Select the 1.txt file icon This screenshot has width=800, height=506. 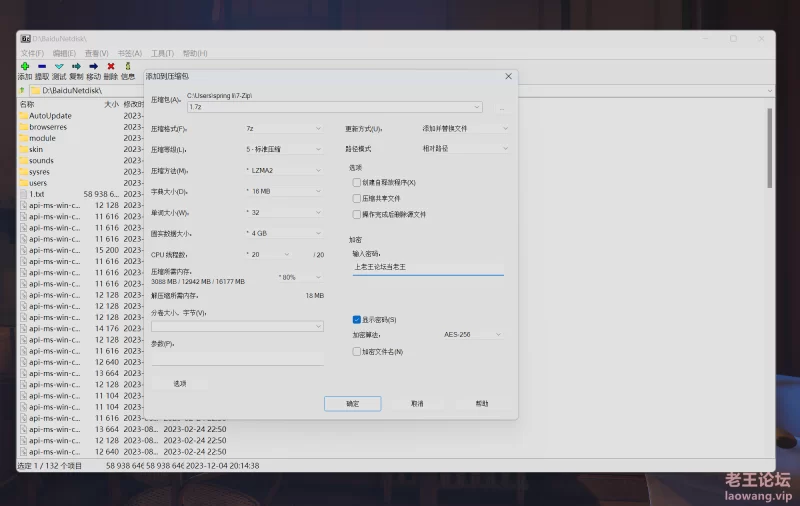23,194
